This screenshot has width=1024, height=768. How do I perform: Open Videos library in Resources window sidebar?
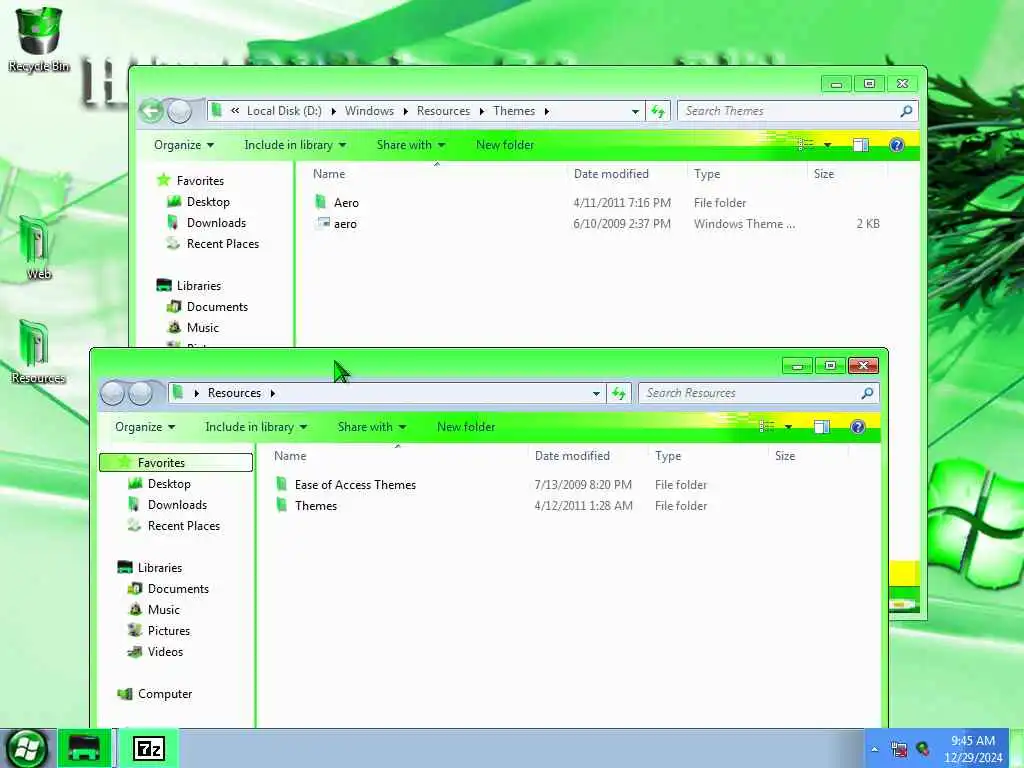(x=155, y=652)
